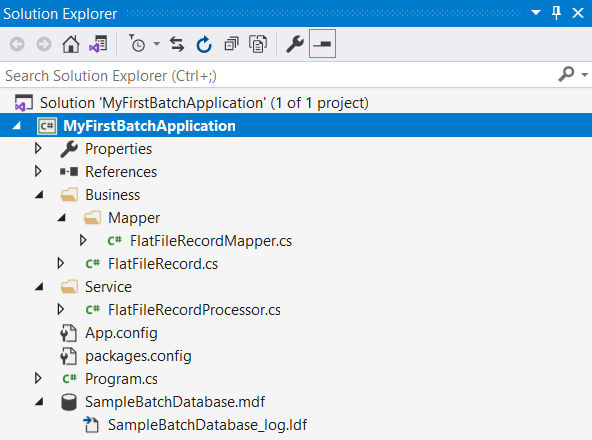
Task: Open search options dropdown arrow
Action: tap(584, 74)
